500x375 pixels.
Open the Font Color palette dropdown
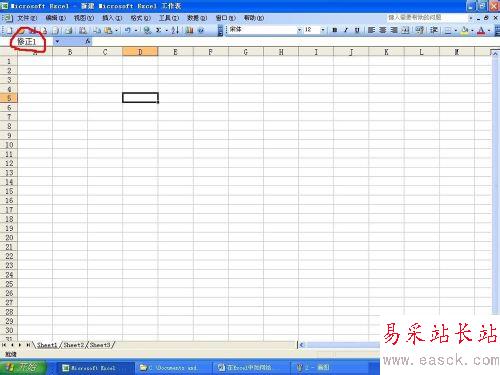[489, 30]
